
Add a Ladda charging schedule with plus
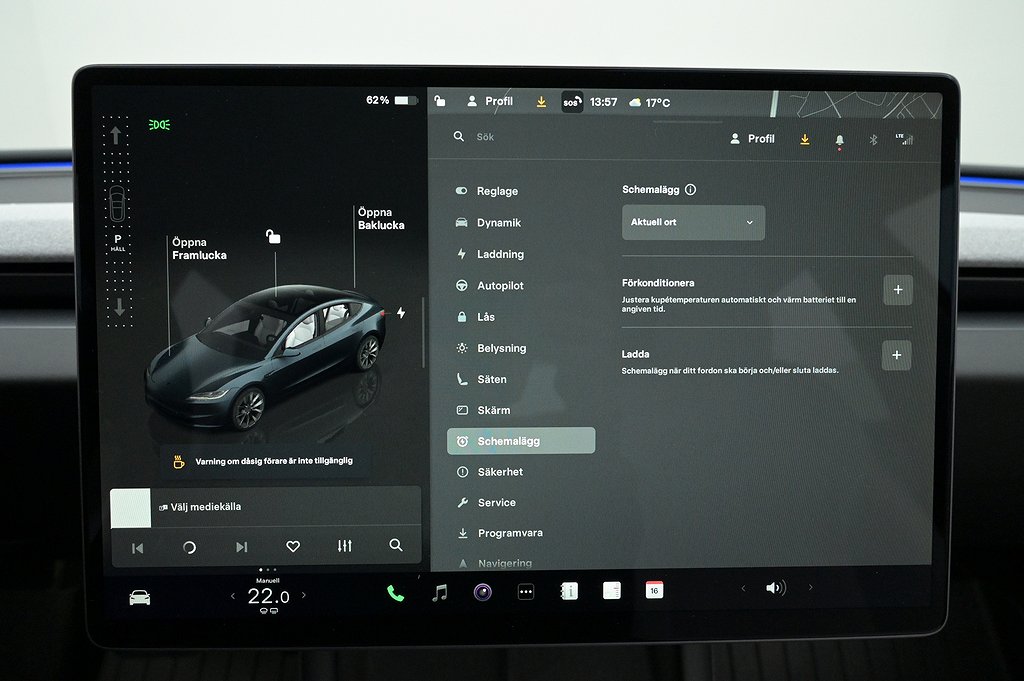(x=897, y=355)
